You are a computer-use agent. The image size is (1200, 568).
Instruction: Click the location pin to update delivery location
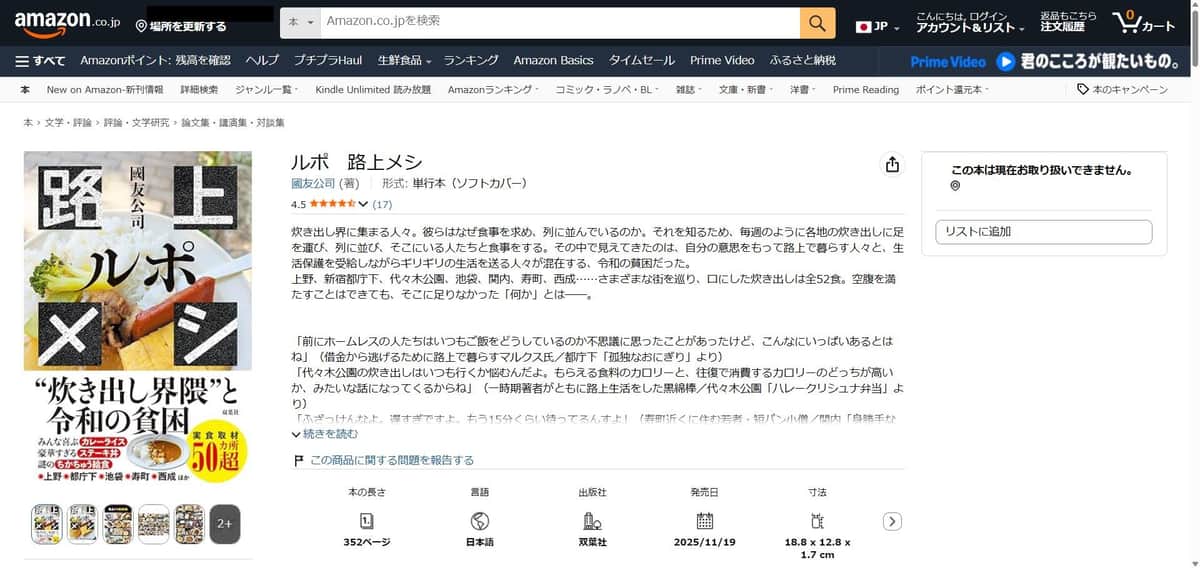[x=142, y=26]
